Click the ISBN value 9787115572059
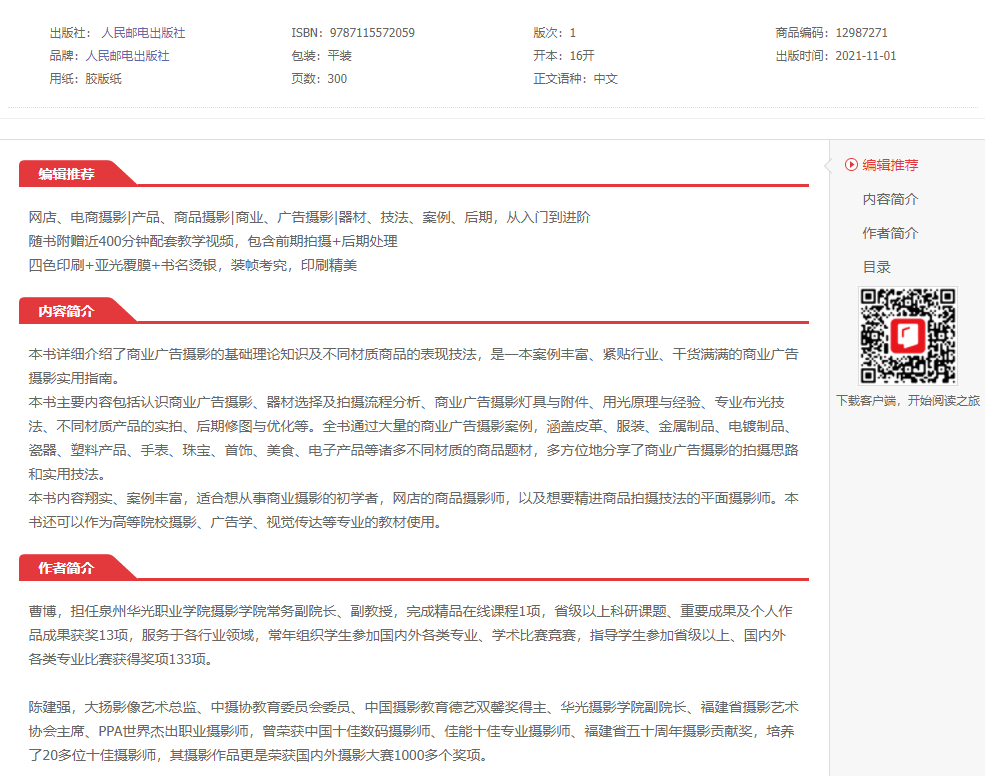Screen dimensions: 985x776 coord(372,33)
